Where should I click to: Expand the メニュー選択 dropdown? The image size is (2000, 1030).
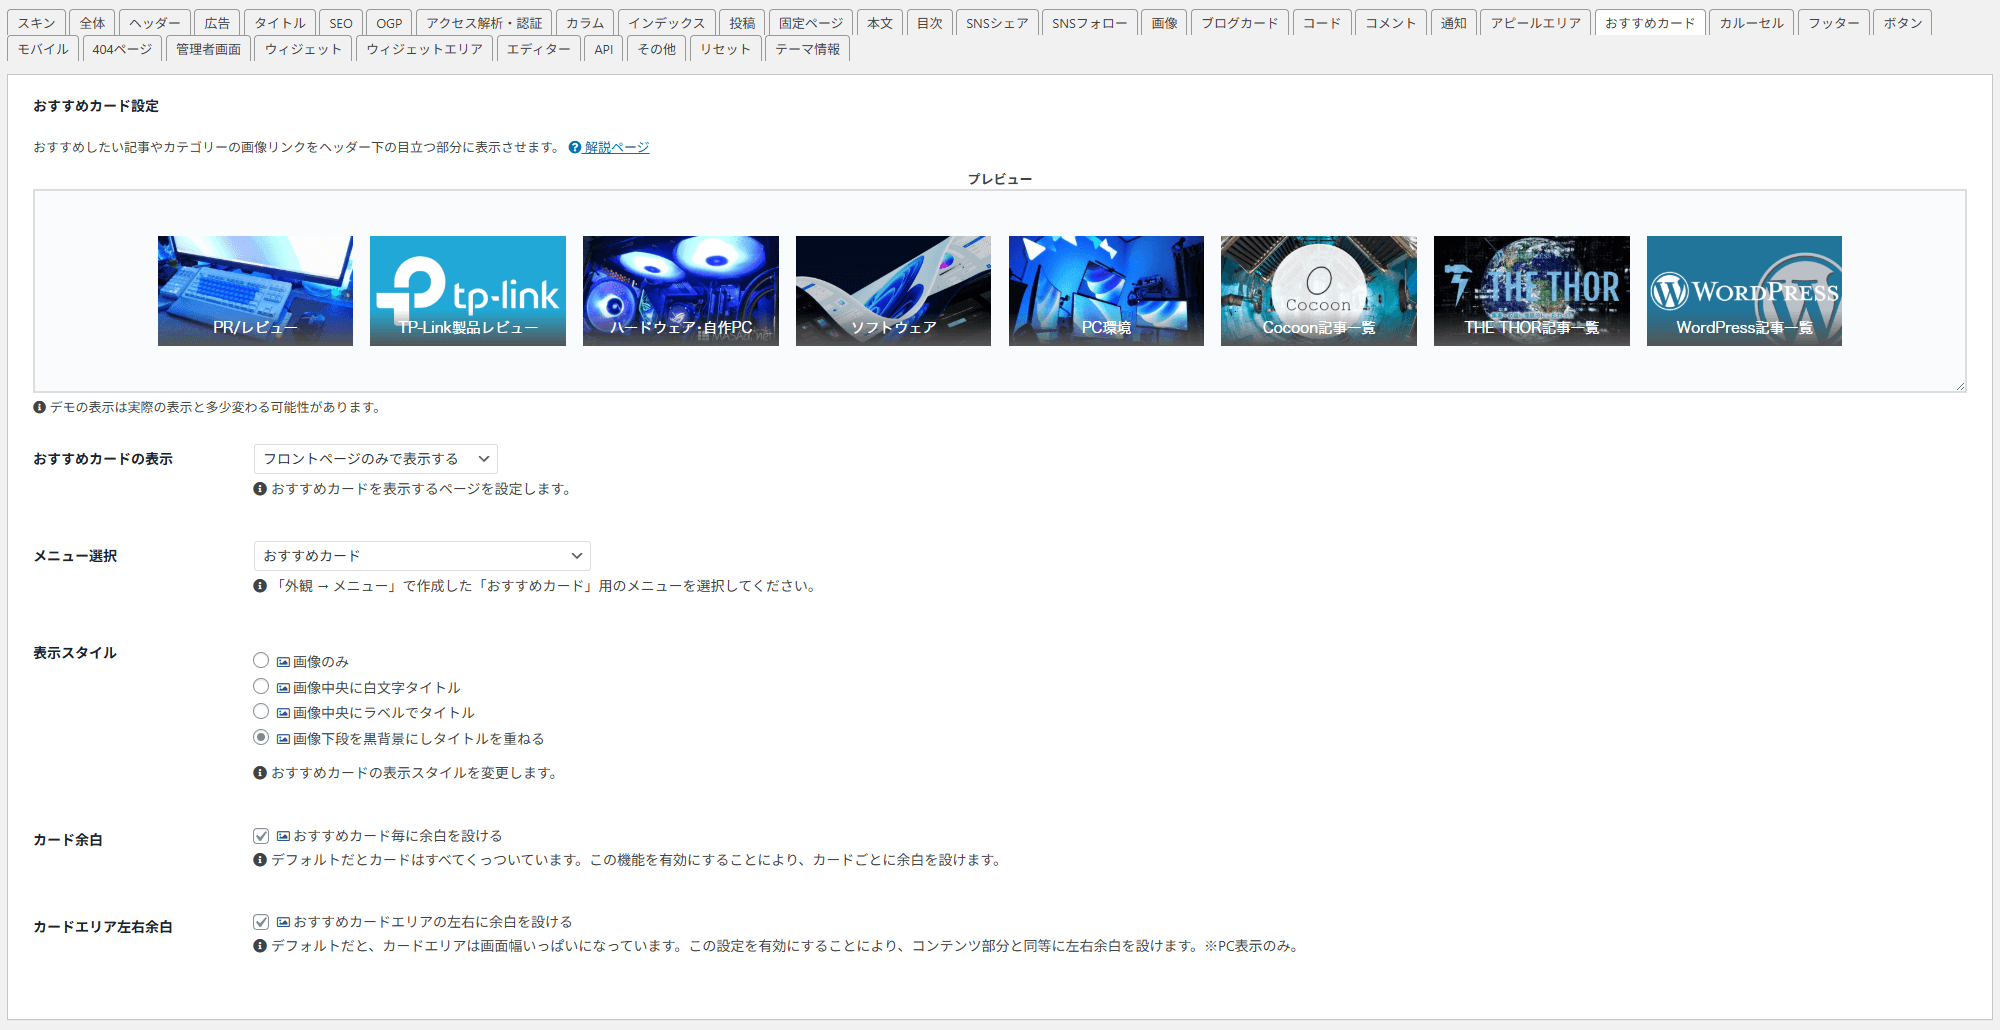click(x=421, y=556)
